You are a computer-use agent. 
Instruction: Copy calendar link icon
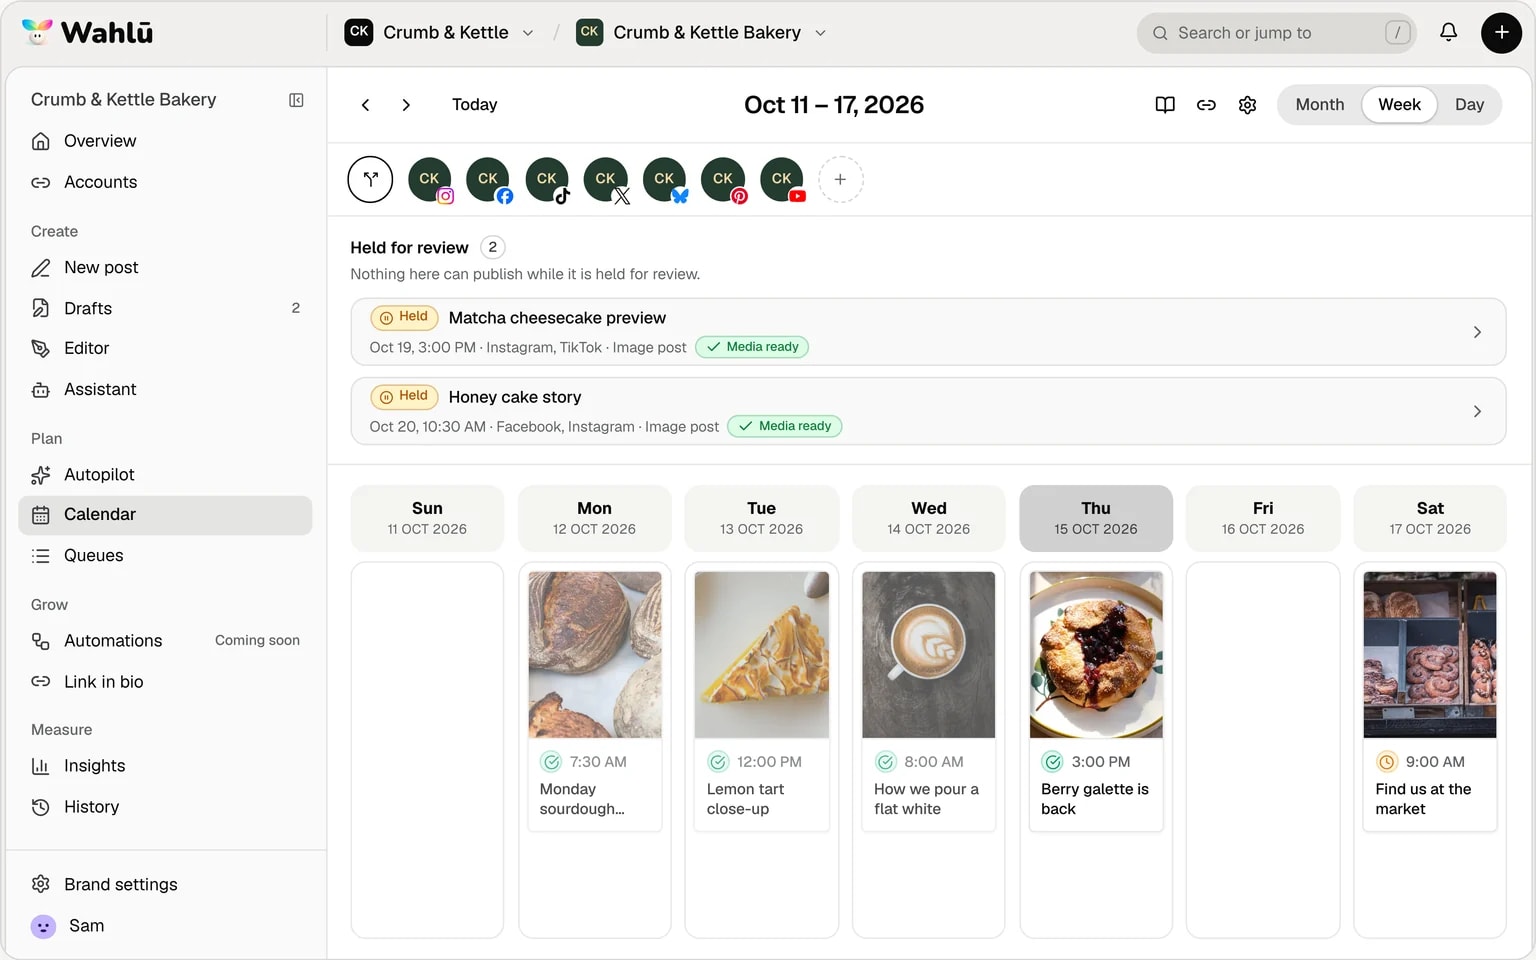[x=1206, y=105]
